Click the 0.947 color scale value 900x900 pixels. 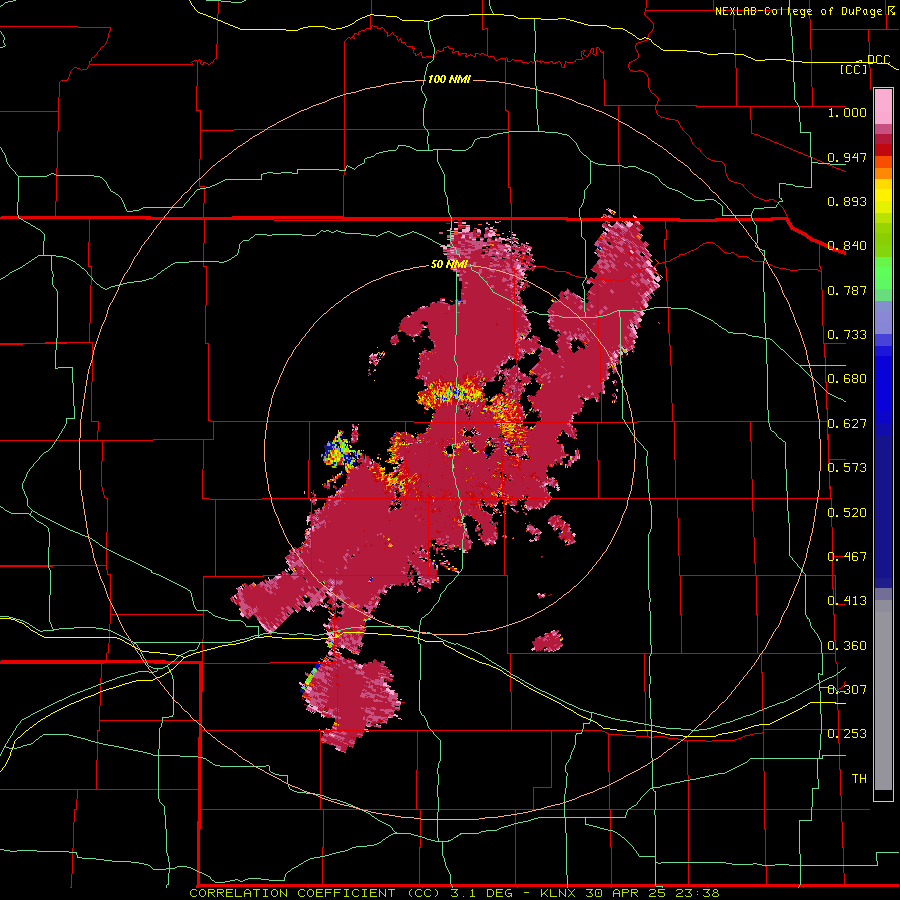point(847,157)
